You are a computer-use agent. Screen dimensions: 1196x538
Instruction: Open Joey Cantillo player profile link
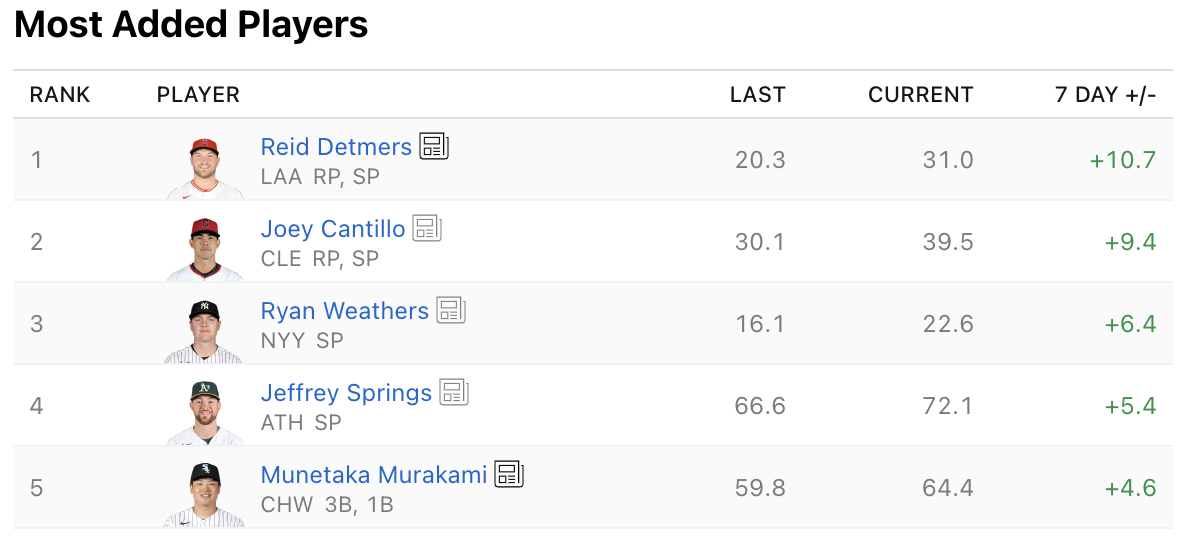(333, 229)
